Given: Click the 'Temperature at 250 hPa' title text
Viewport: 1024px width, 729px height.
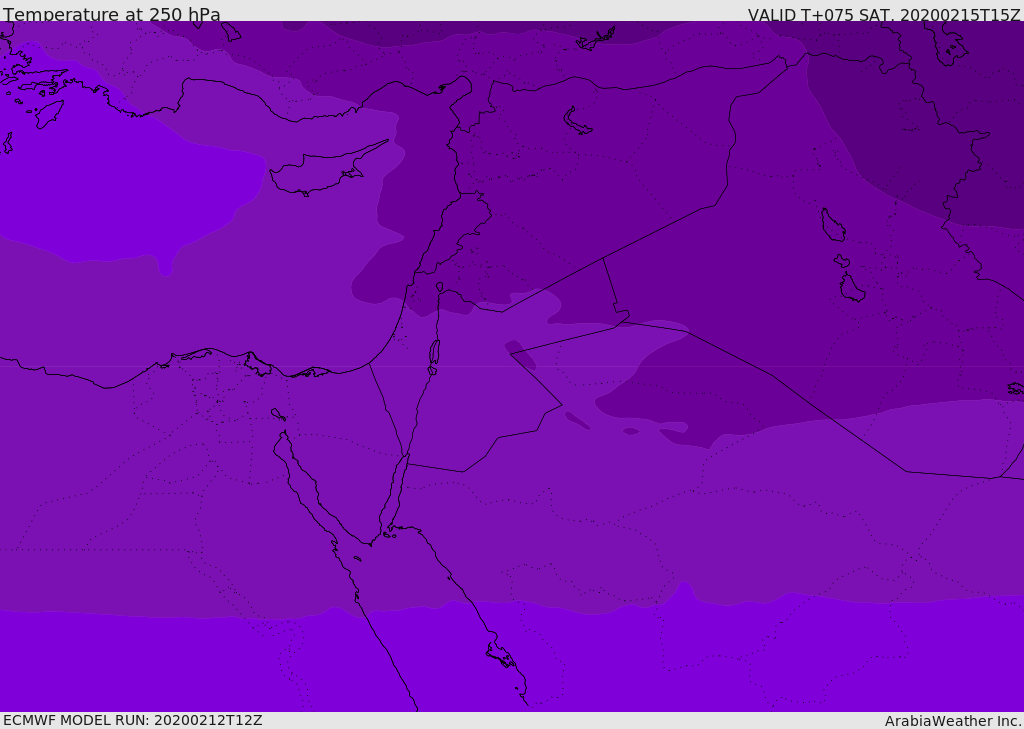Looking at the screenshot, I should pos(112,14).
